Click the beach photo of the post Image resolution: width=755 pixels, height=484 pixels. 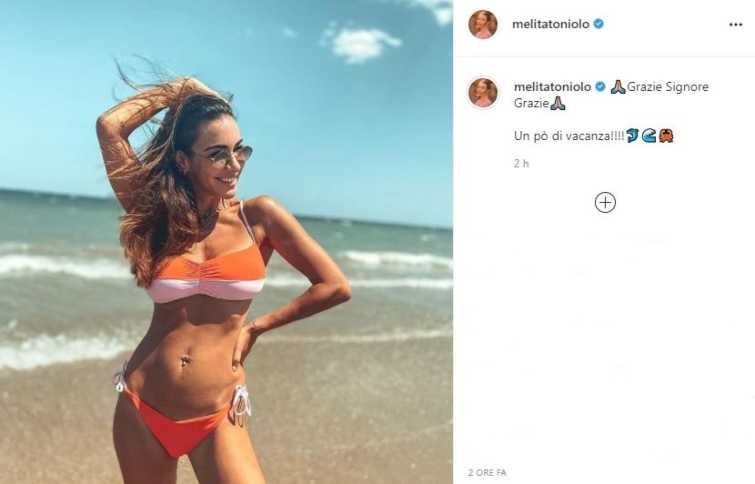[x=226, y=242]
